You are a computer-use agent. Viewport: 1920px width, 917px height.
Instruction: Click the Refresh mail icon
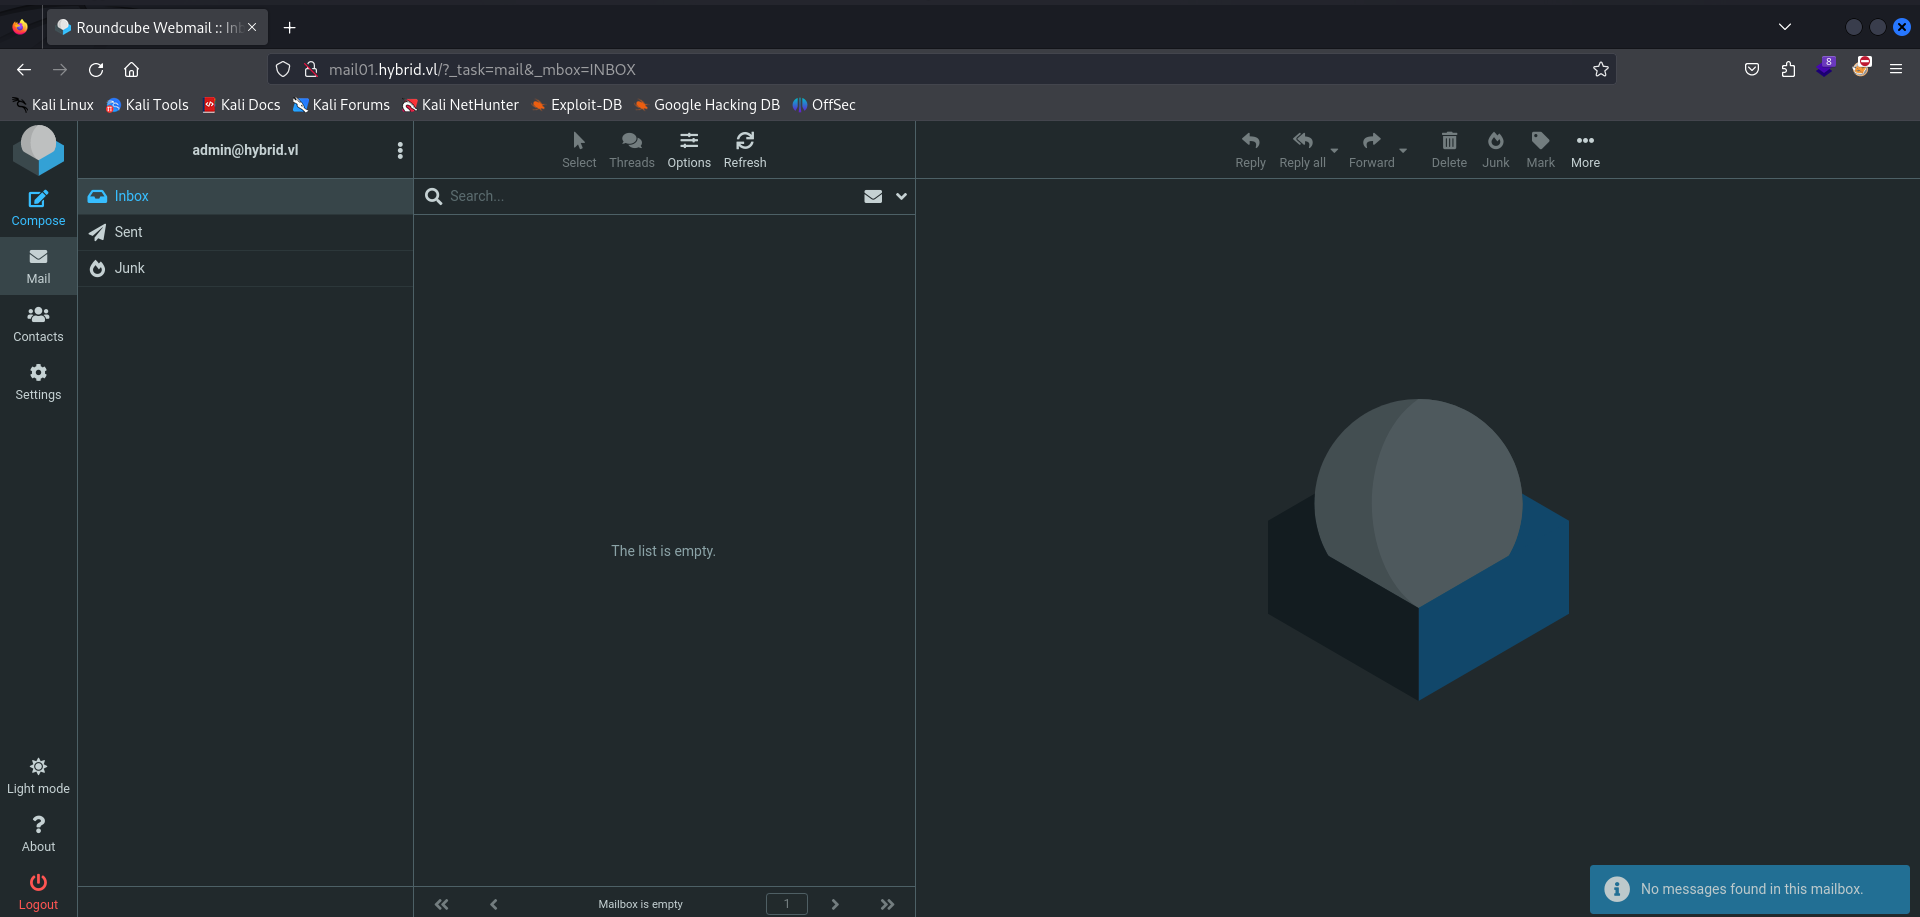click(x=744, y=141)
